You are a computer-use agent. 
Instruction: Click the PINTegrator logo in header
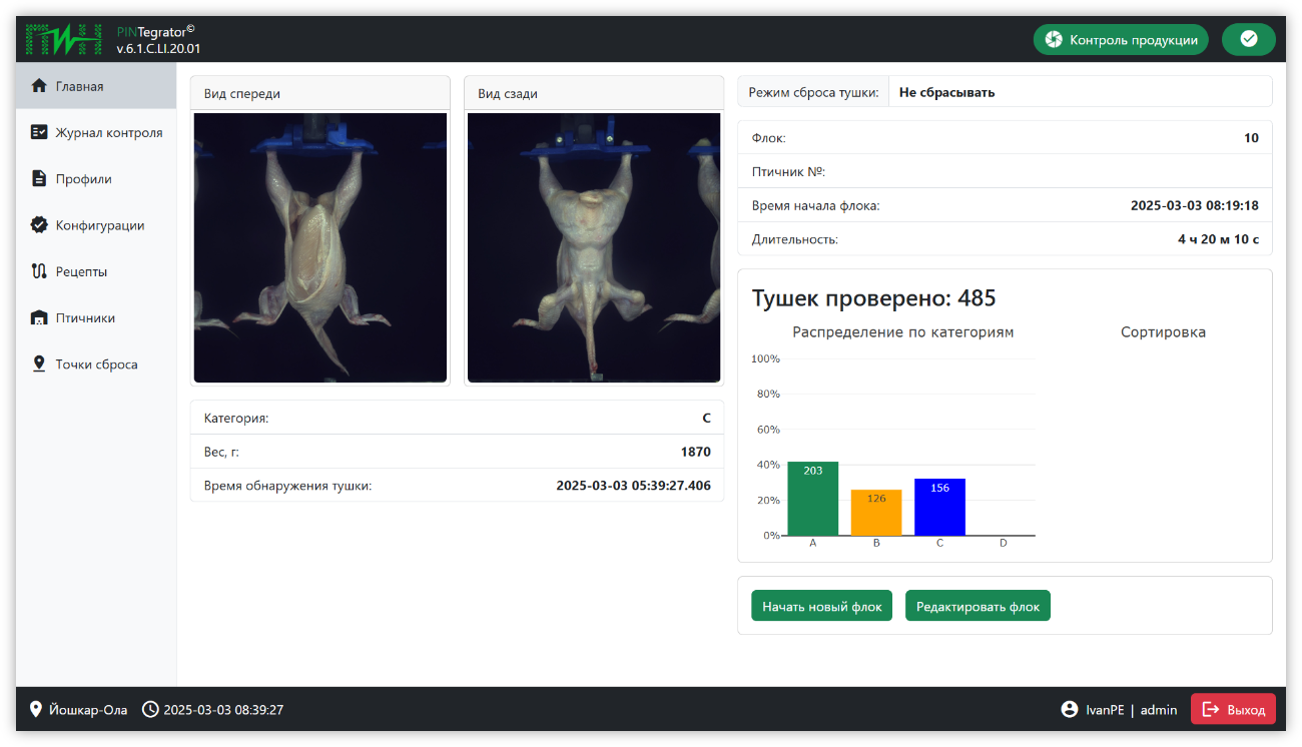(x=64, y=39)
